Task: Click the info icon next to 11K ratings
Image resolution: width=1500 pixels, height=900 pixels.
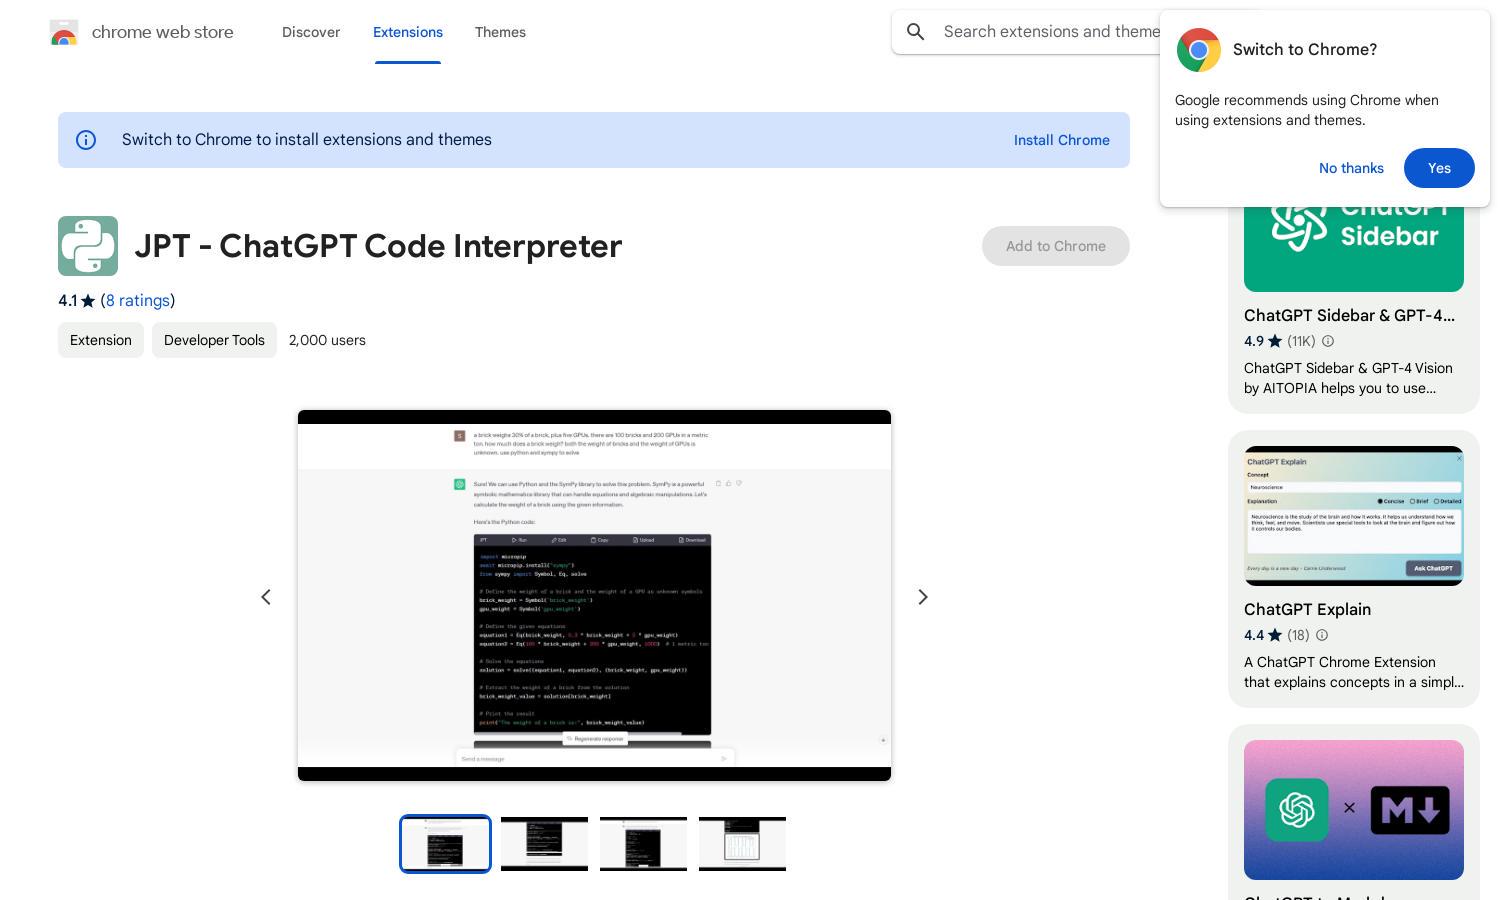Action: pos(1328,341)
